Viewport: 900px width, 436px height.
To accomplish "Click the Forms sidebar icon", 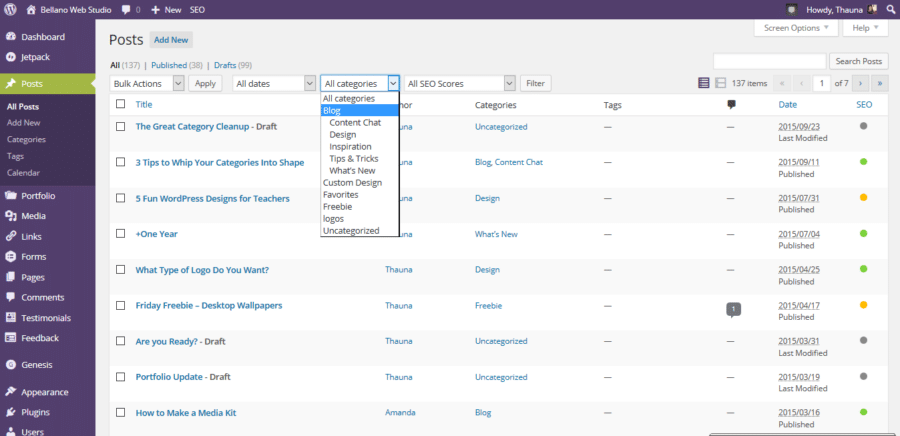I will coord(10,256).
